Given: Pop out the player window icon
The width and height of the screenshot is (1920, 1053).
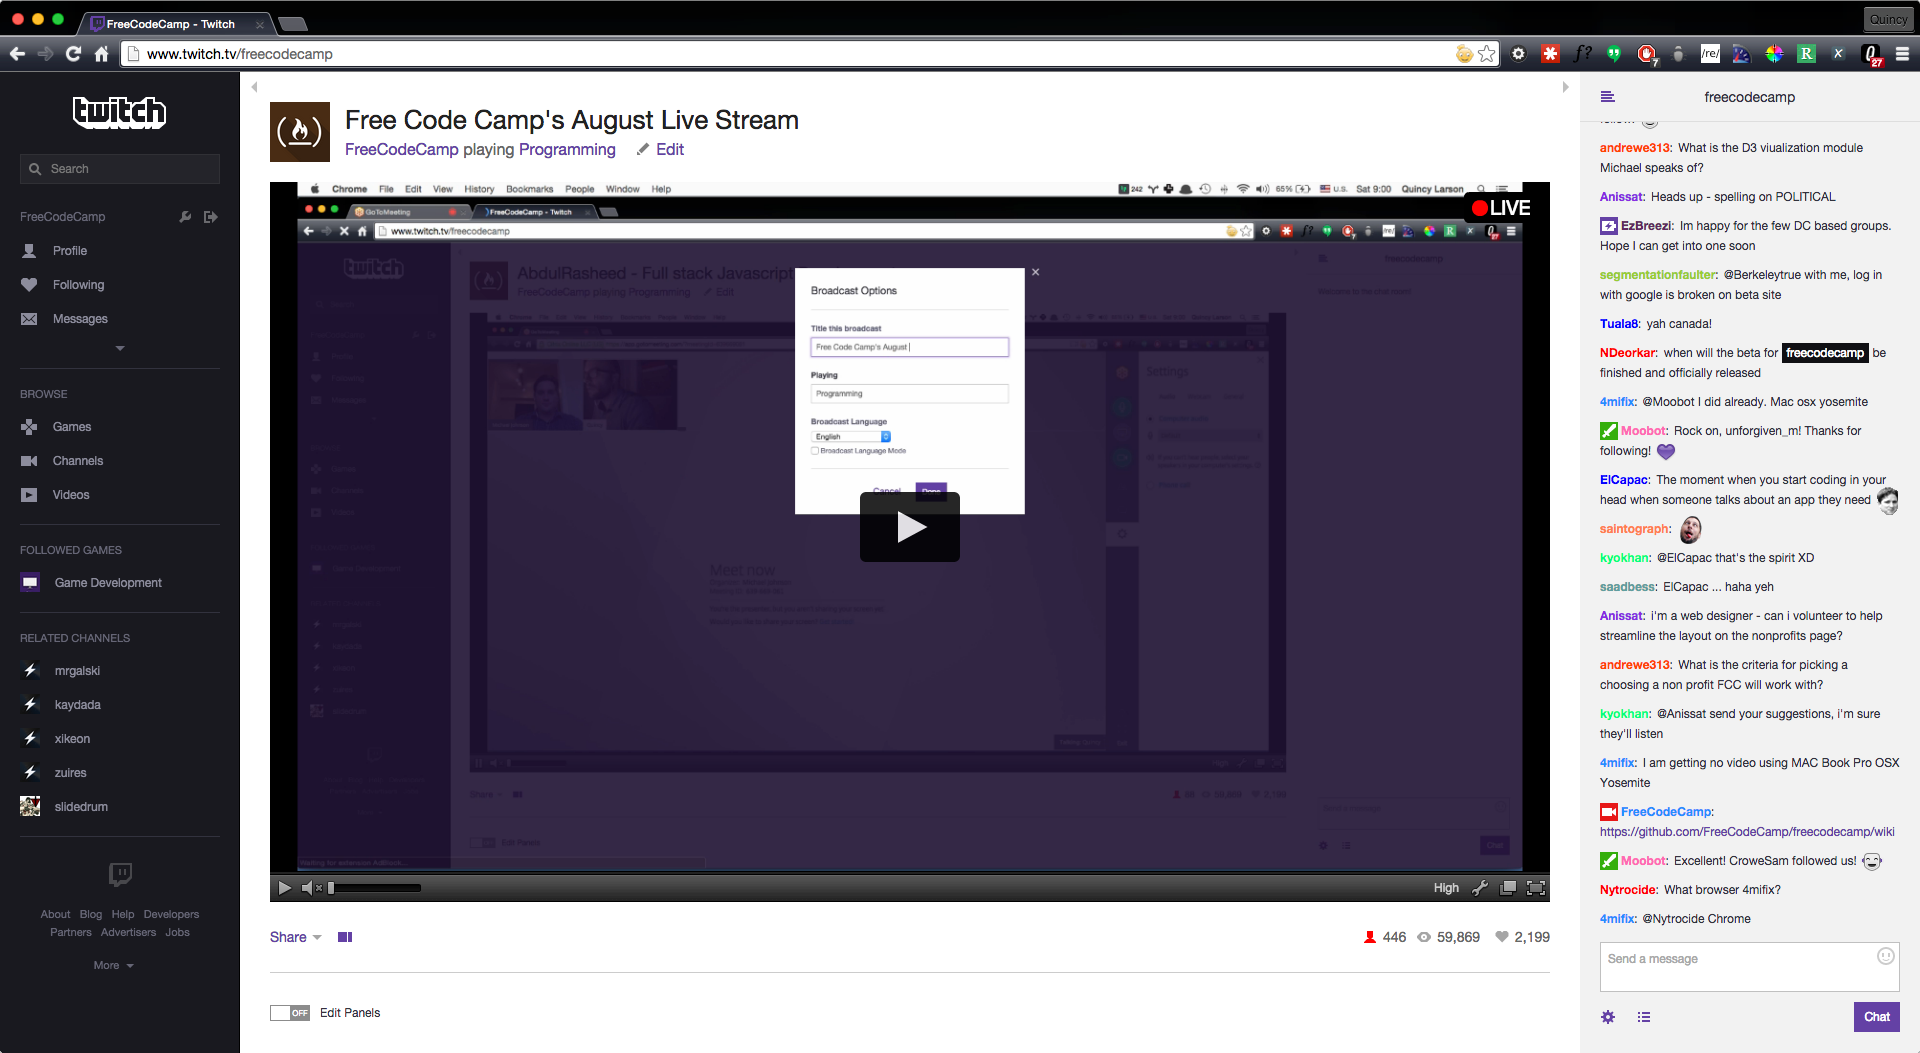Looking at the screenshot, I should point(1508,888).
